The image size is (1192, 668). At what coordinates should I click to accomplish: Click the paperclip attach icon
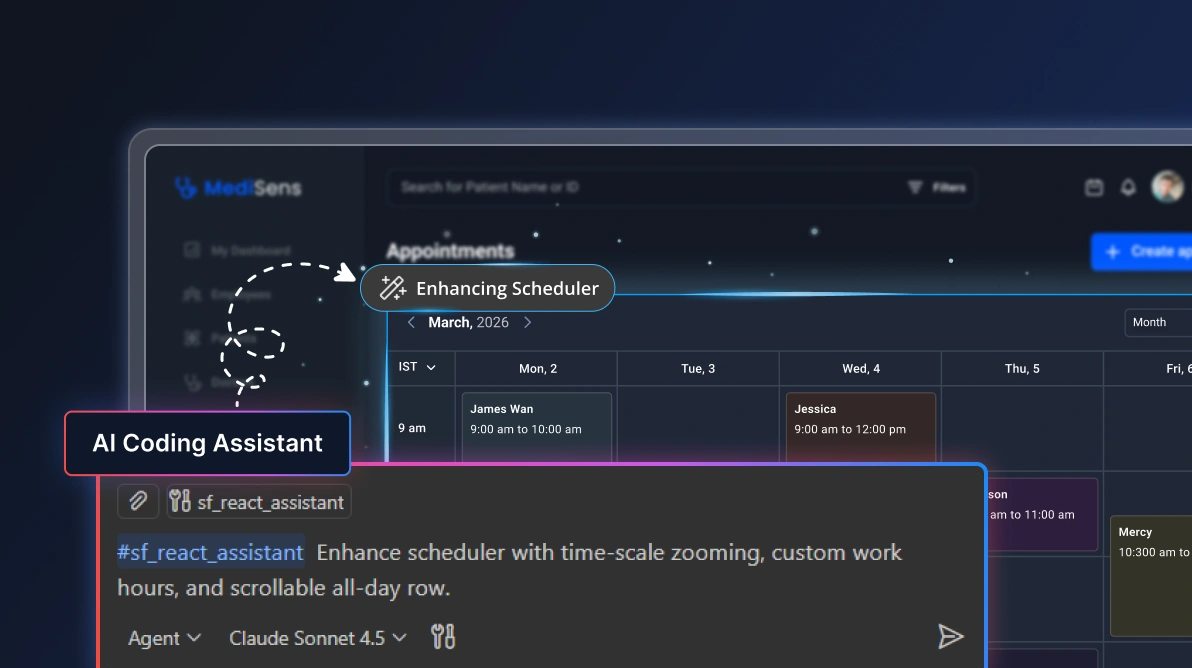coord(138,502)
